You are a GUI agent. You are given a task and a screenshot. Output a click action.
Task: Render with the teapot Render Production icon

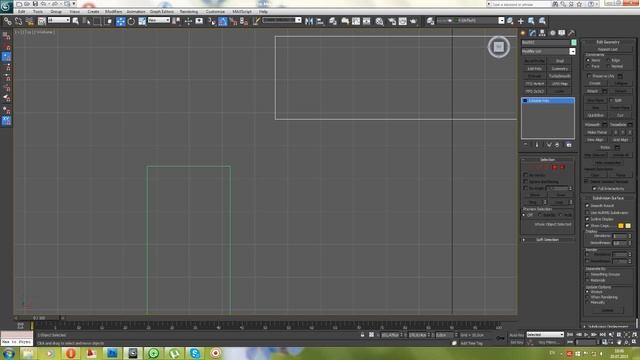[413, 21]
